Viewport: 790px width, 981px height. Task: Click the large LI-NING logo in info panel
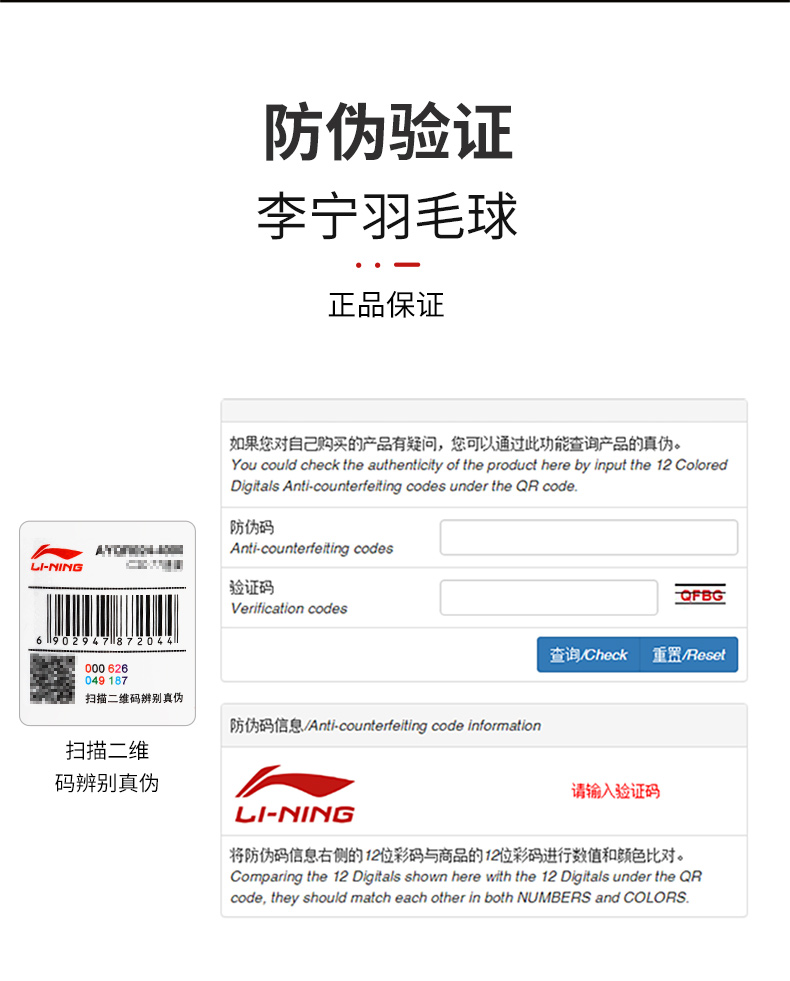(295, 793)
